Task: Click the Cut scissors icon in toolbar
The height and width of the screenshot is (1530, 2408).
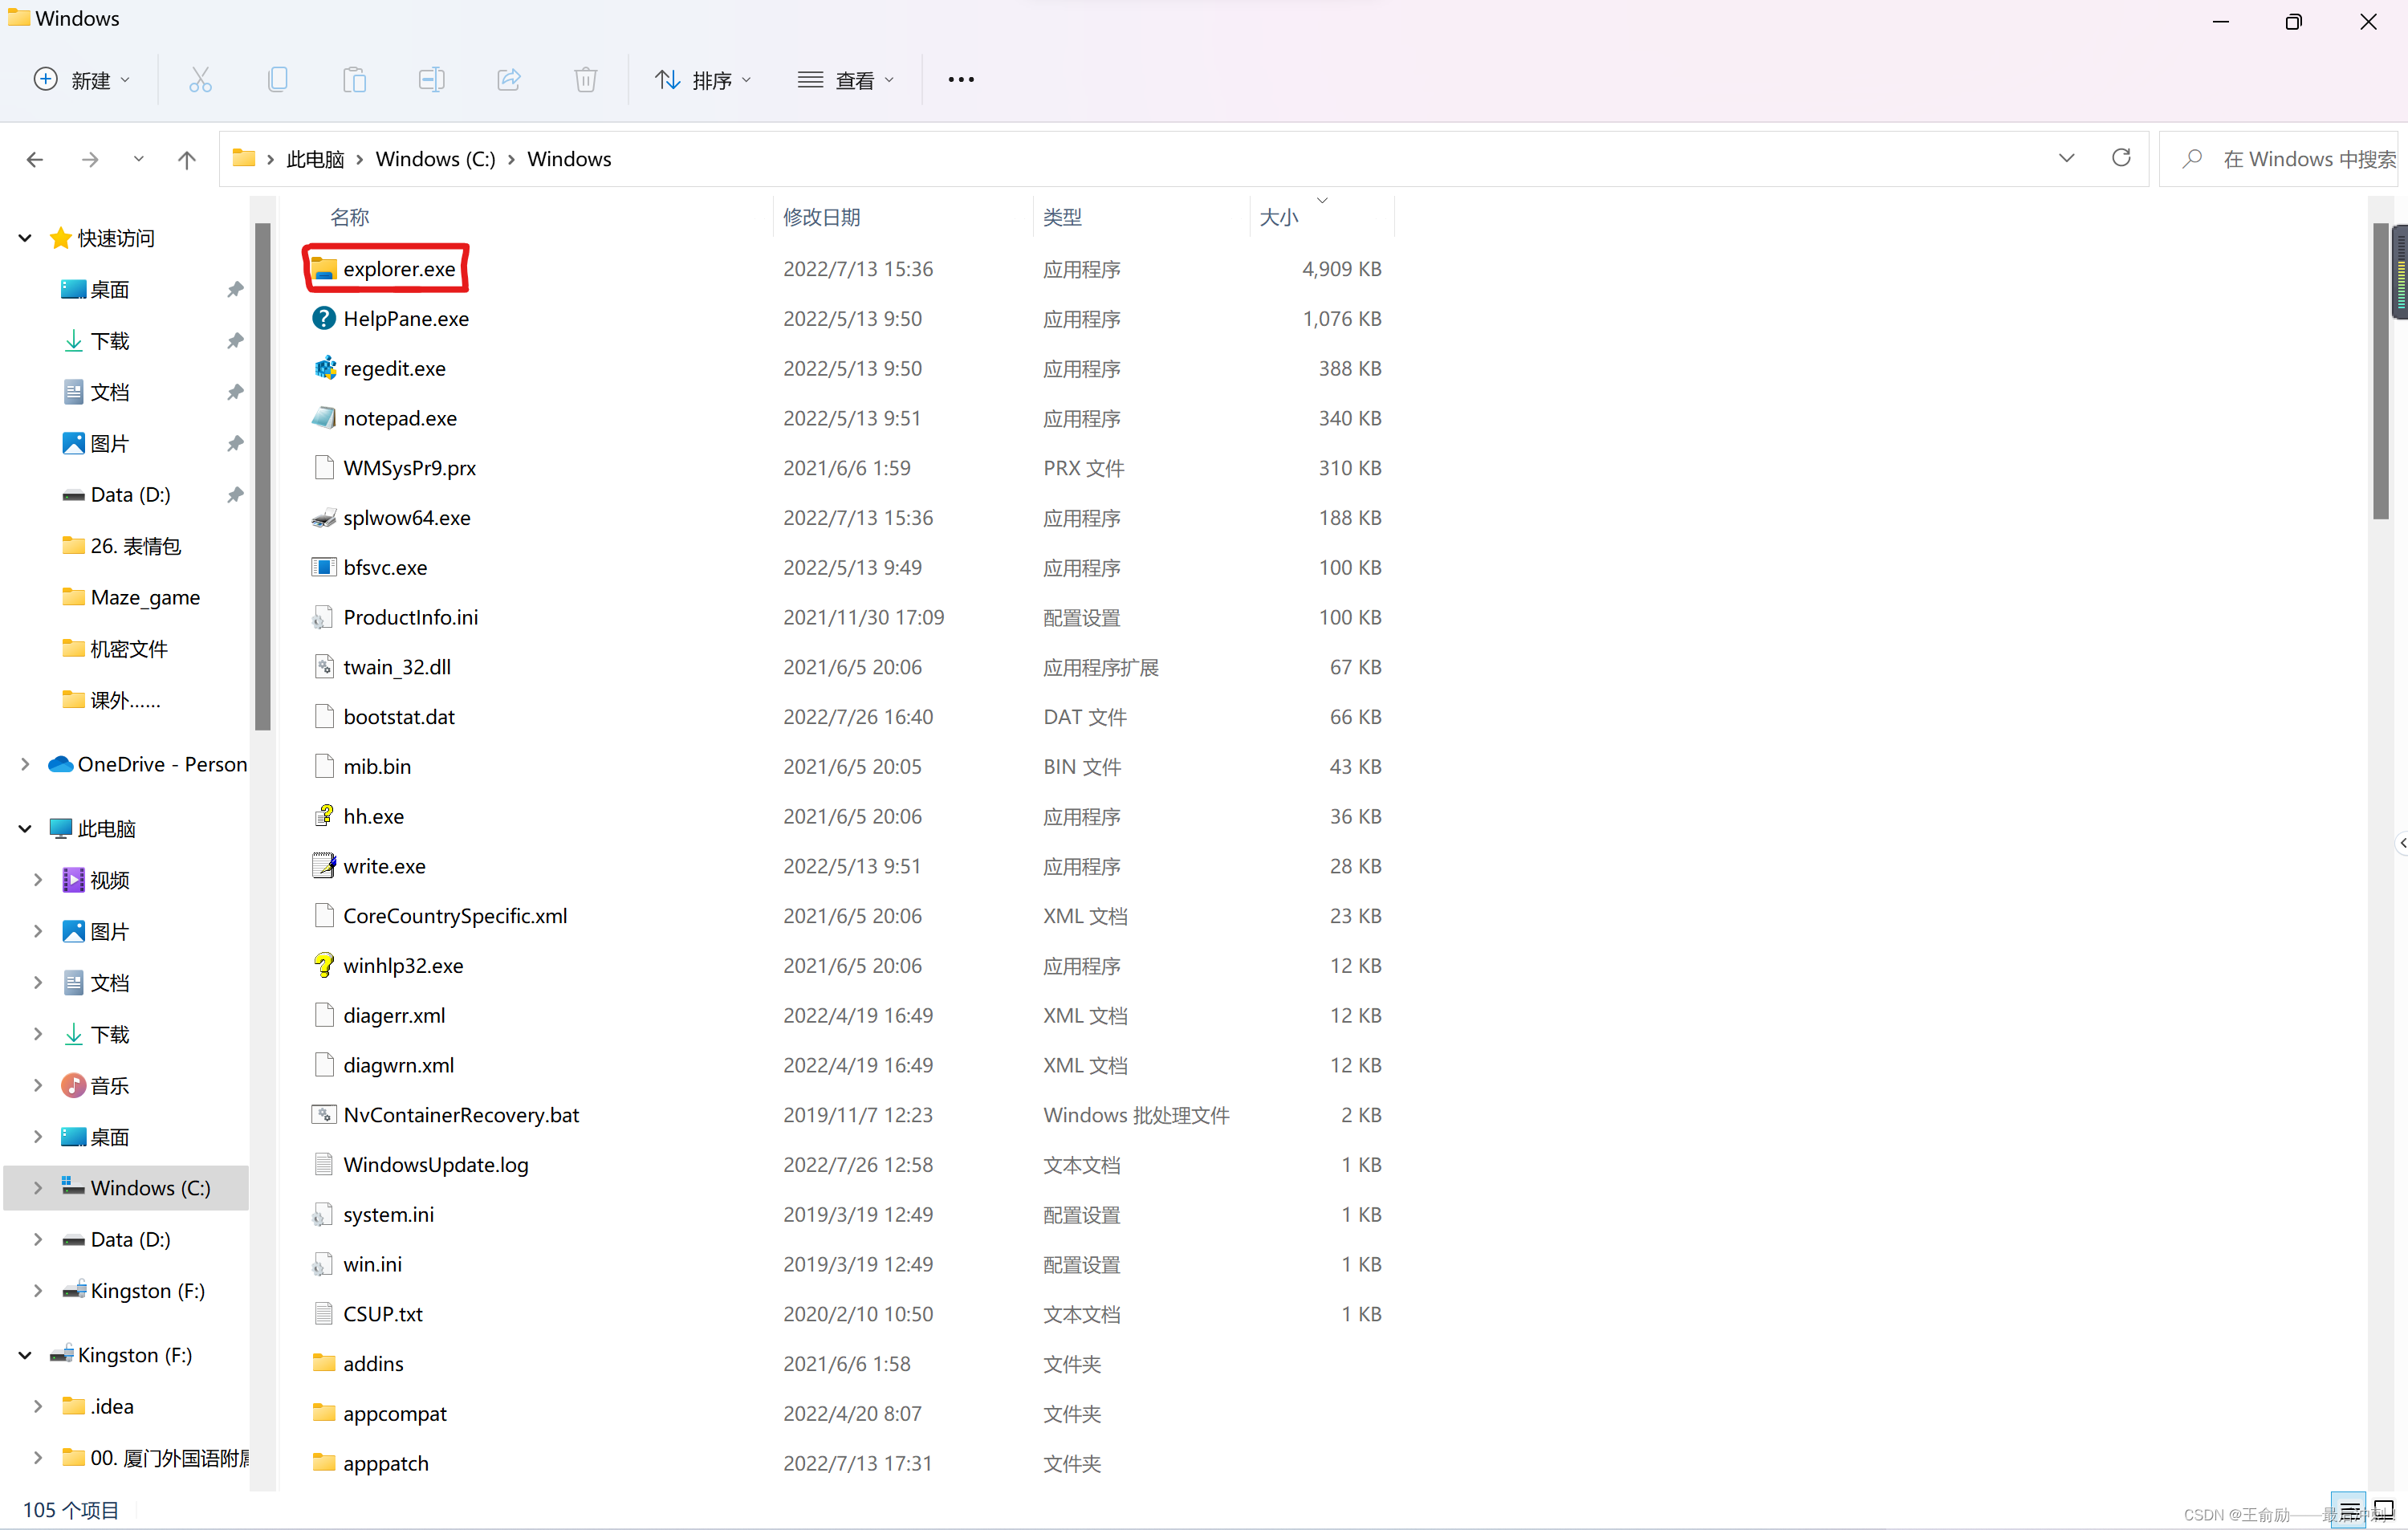Action: tap(200, 80)
